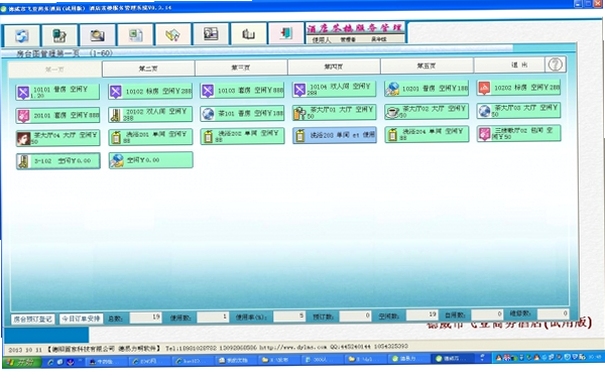Select the 茶大厅01 大厅 card
This screenshot has height=378, width=605.
click(334, 112)
